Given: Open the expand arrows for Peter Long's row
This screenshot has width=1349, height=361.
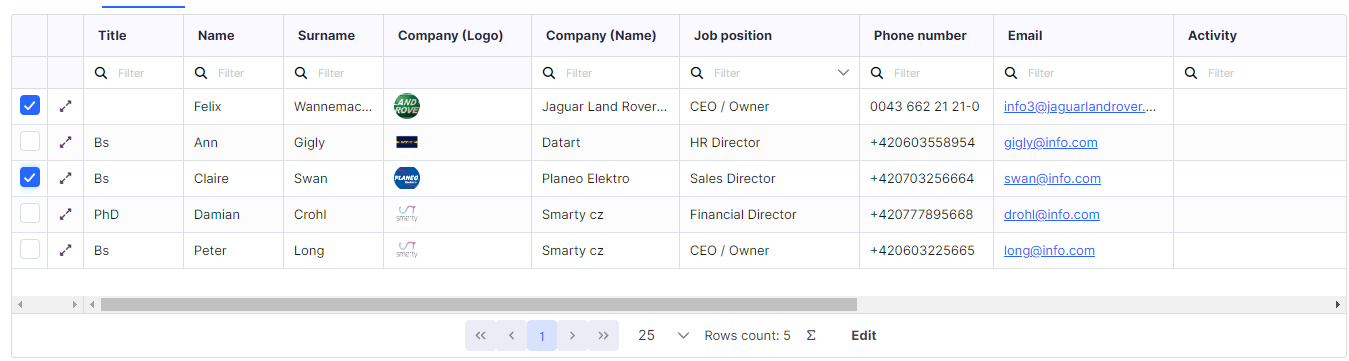Looking at the screenshot, I should point(65,250).
